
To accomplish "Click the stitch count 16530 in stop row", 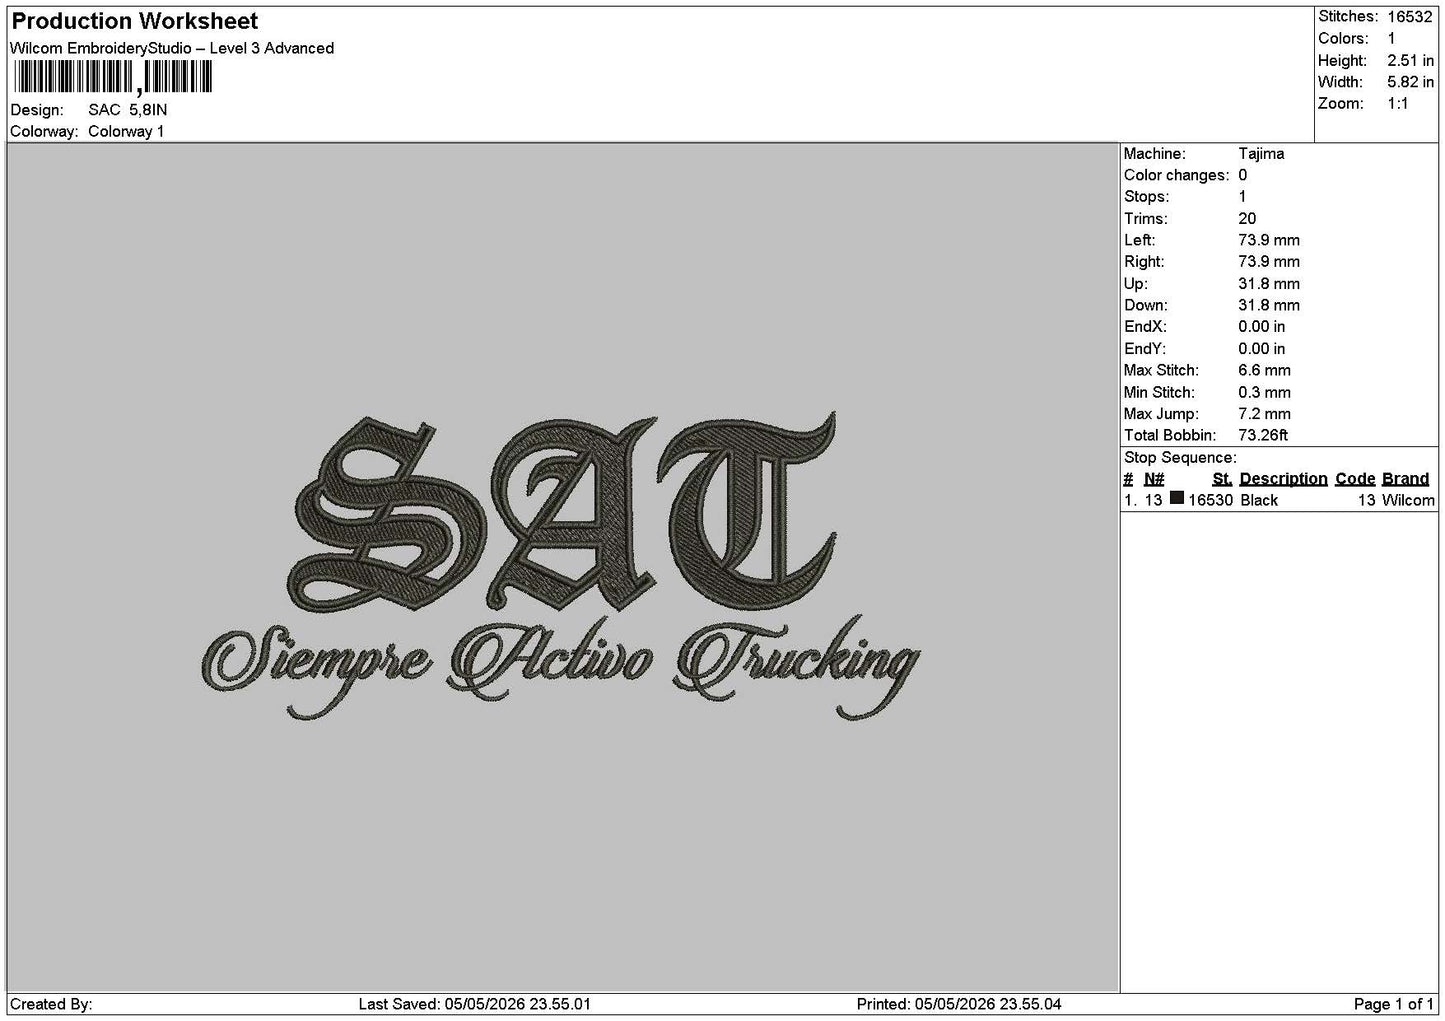I will (1210, 500).
